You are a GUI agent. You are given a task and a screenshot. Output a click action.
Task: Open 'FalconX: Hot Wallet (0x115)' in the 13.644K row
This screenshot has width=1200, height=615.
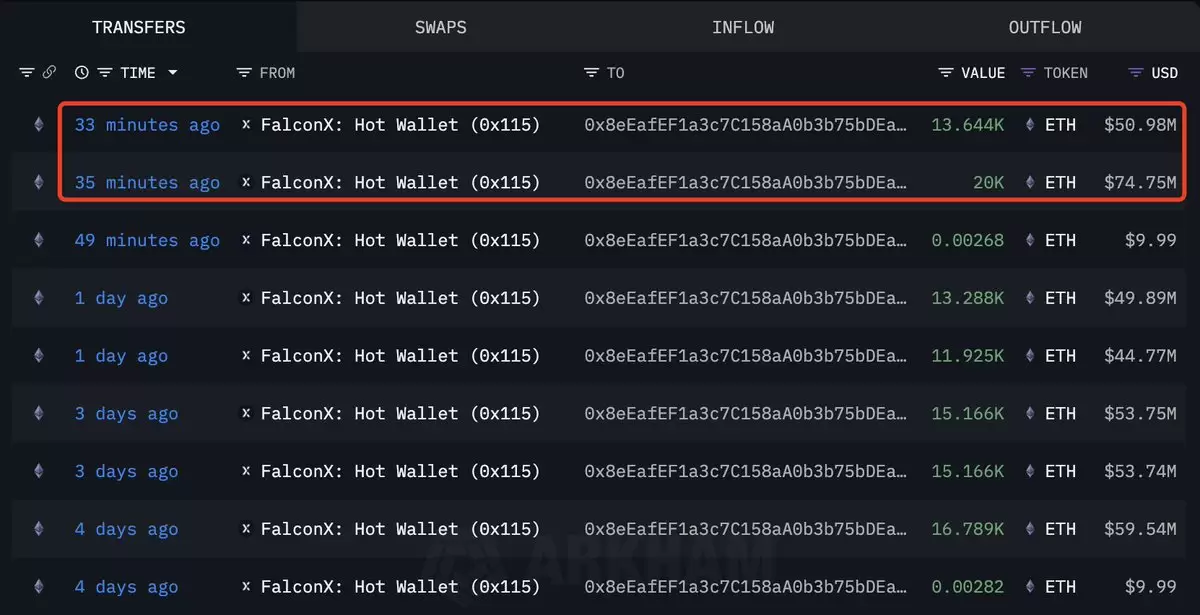(x=400, y=125)
